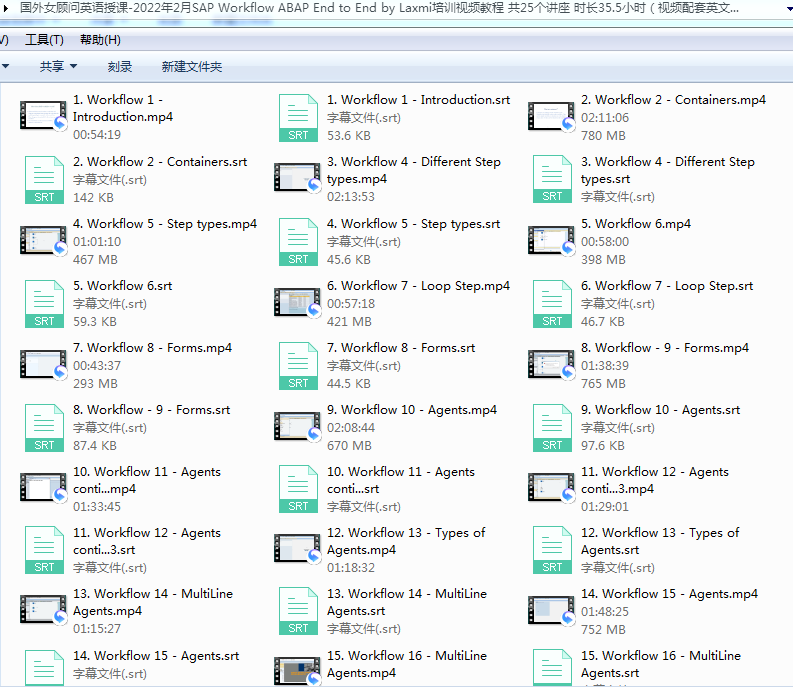Select video icon for 11. Workflow 12 - Agents conti...3.mp4
This screenshot has width=793, height=687.
[x=551, y=487]
